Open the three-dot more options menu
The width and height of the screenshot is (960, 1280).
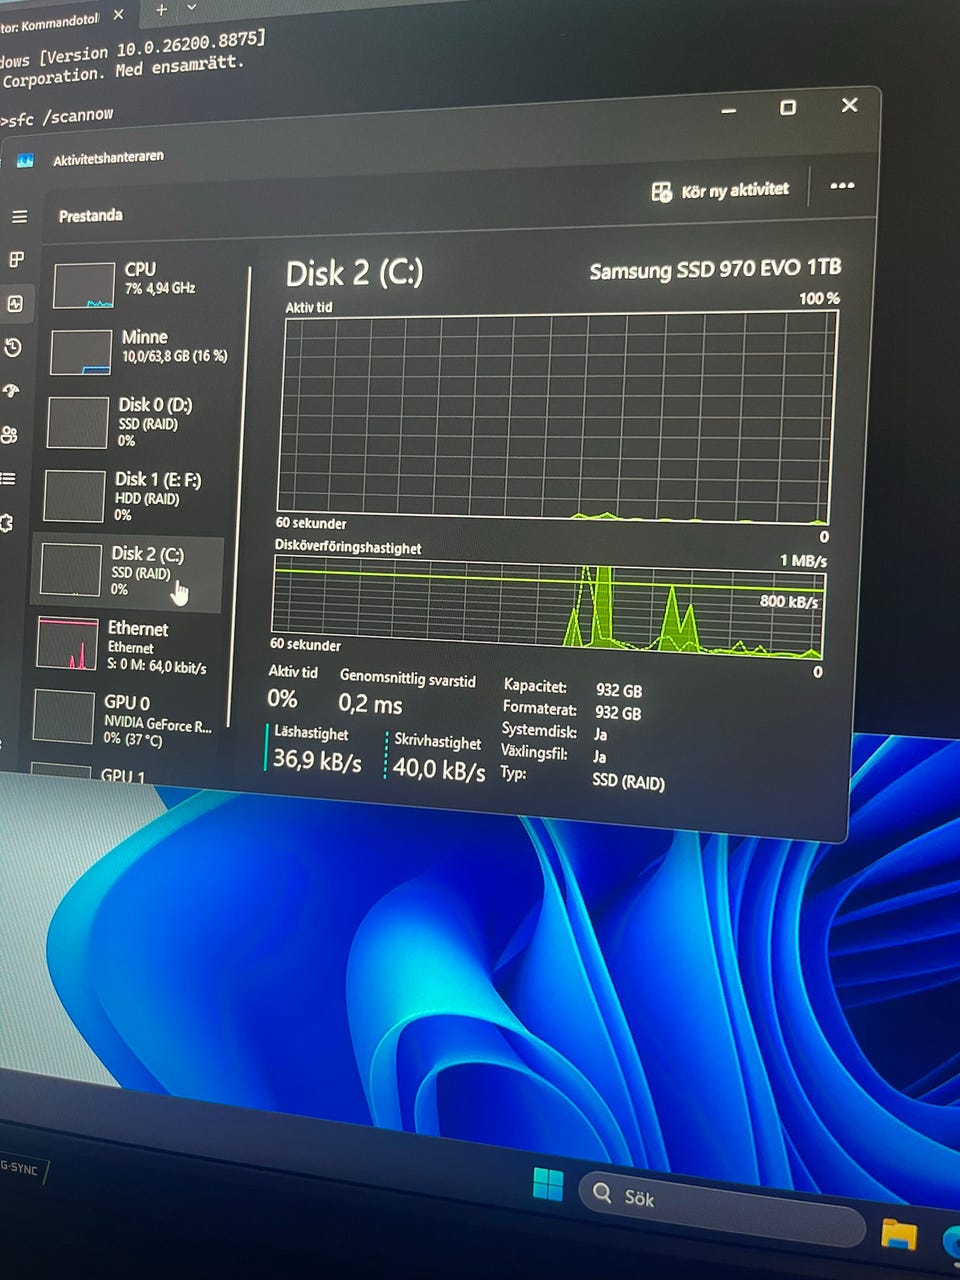coord(842,185)
